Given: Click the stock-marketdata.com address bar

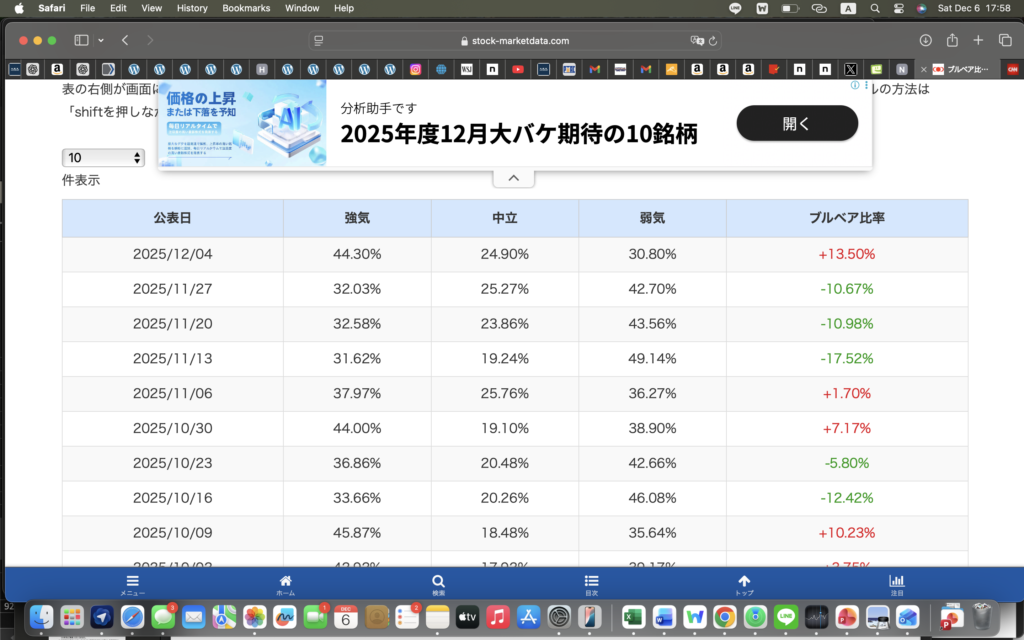Looking at the screenshot, I should 515,41.
